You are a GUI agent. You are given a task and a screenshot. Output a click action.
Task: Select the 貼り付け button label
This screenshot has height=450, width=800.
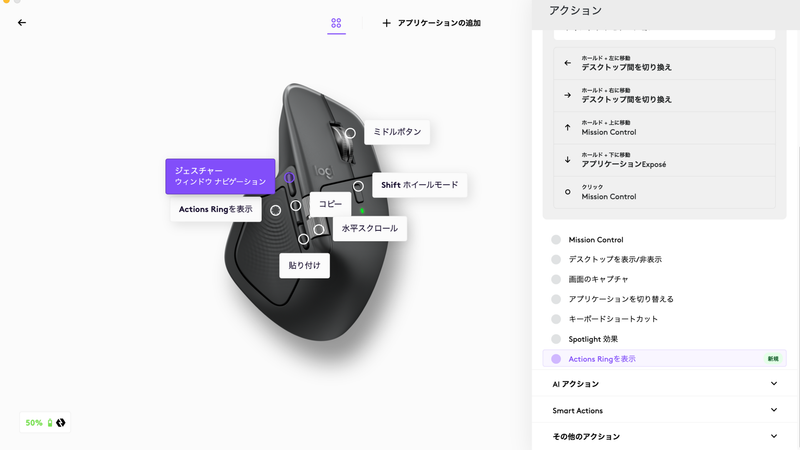[x=304, y=266]
